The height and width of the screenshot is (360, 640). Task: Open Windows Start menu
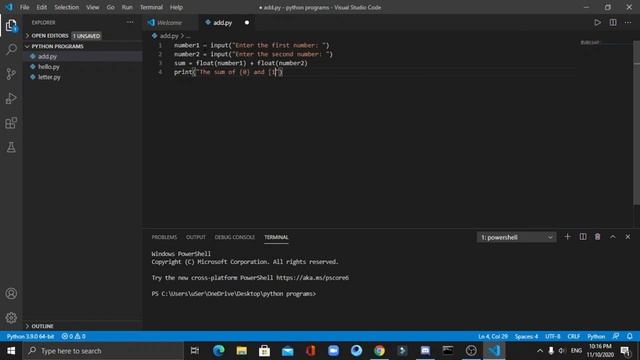click(x=11, y=351)
